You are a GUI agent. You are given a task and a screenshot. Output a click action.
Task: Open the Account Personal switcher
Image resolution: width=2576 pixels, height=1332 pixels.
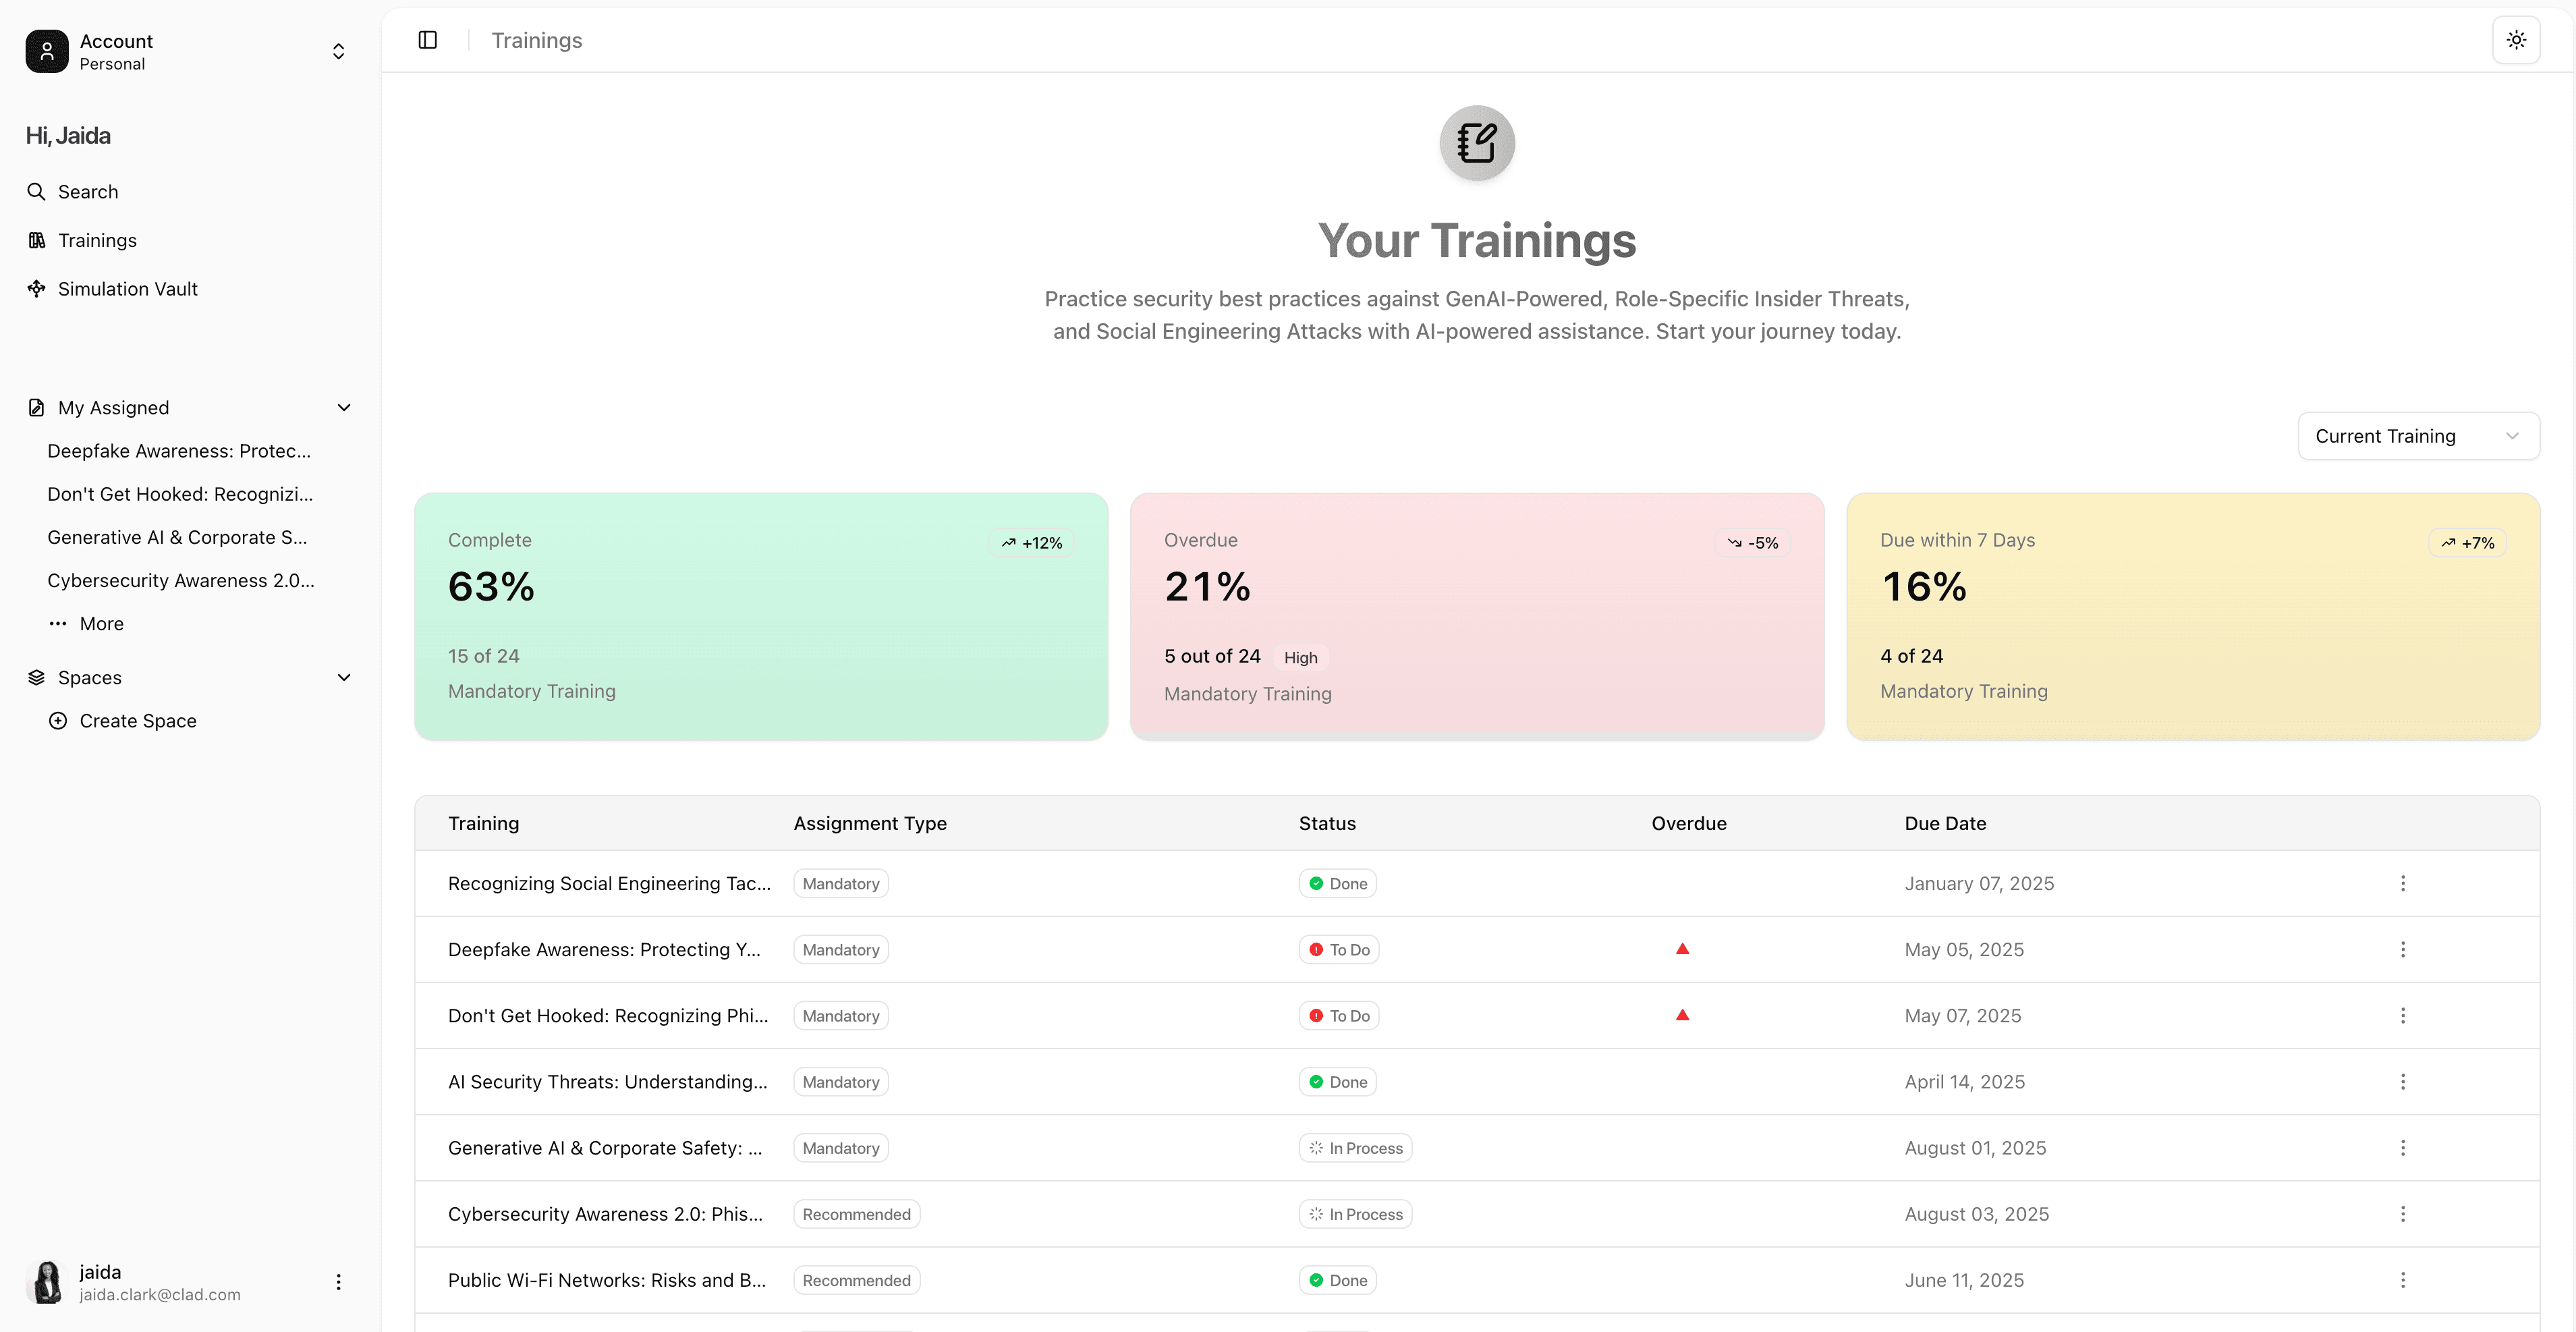[338, 51]
